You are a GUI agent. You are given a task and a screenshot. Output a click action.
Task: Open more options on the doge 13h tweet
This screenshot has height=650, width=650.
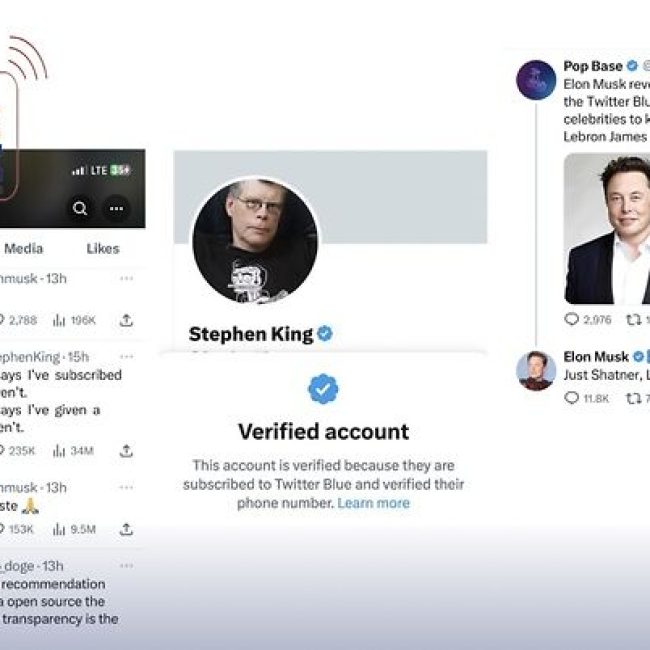tap(126, 566)
